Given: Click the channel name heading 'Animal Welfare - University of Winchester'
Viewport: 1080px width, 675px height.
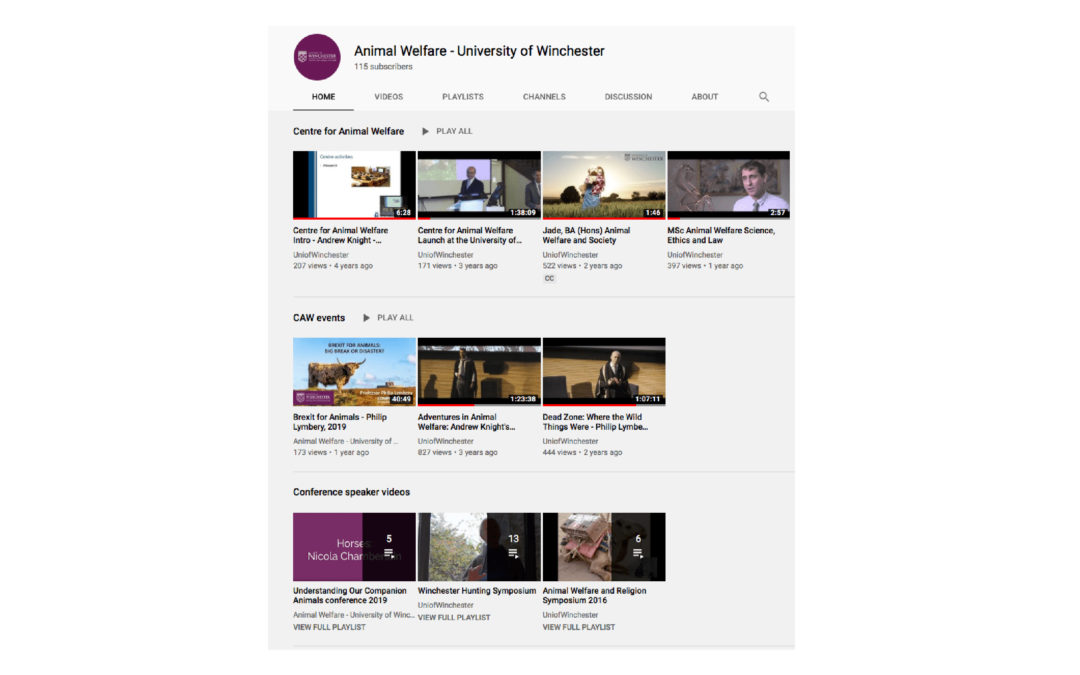Looking at the screenshot, I should pos(479,51).
